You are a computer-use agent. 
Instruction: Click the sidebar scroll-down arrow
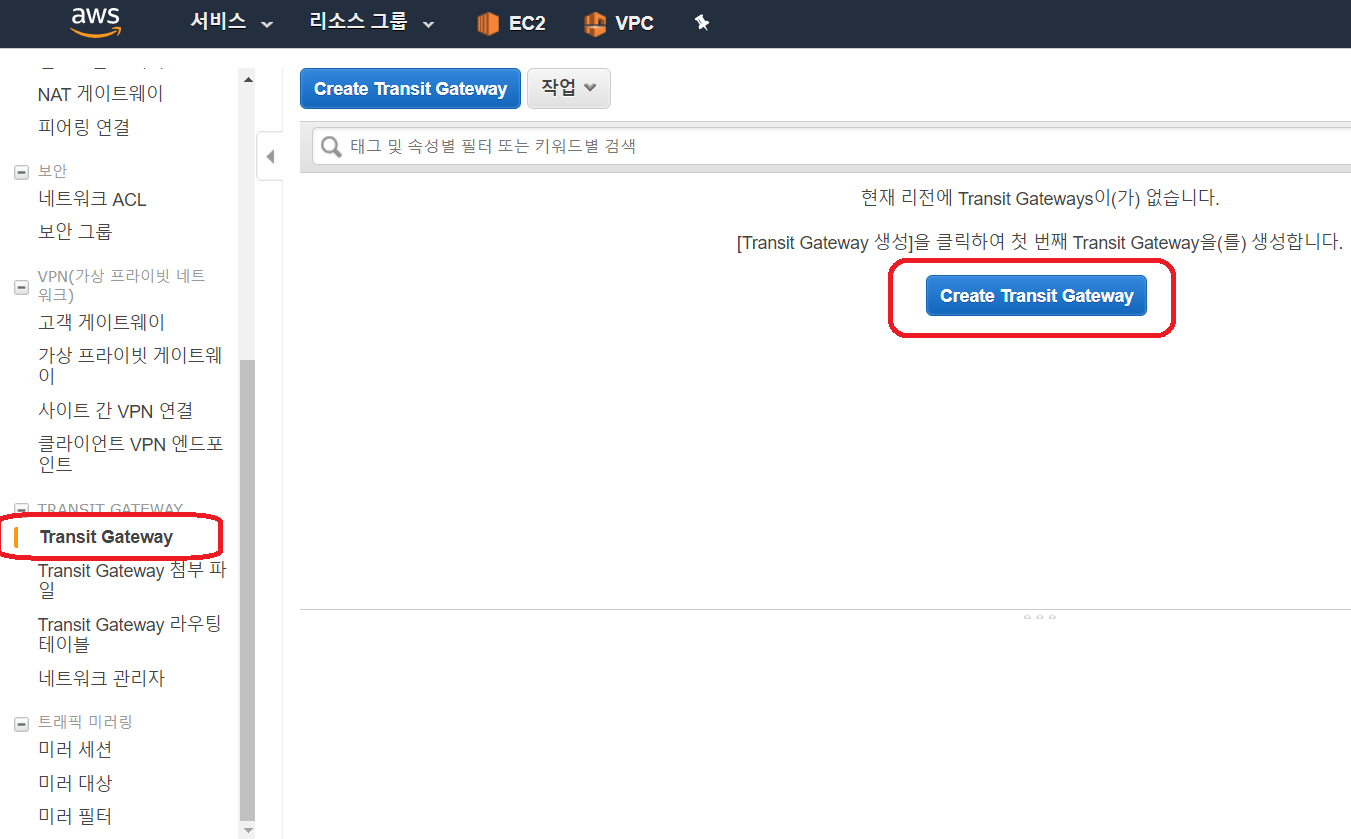pyautogui.click(x=247, y=830)
